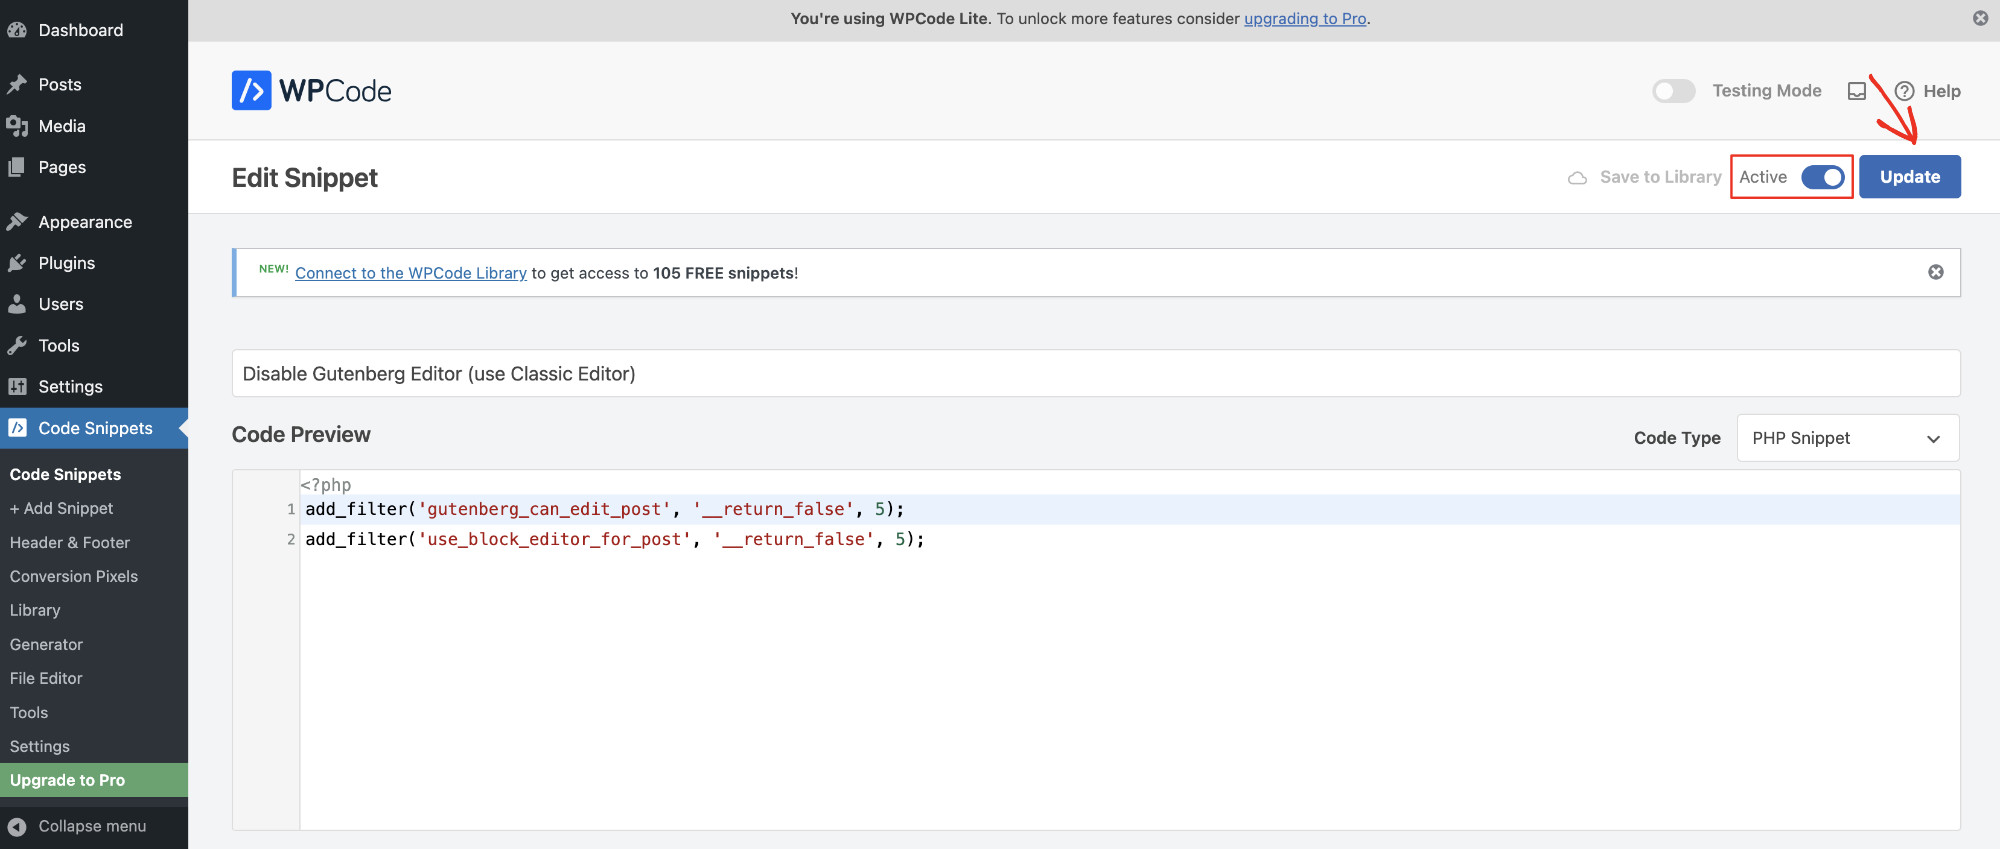Open the inbox notifications icon
The height and width of the screenshot is (849, 2000).
click(x=1857, y=91)
